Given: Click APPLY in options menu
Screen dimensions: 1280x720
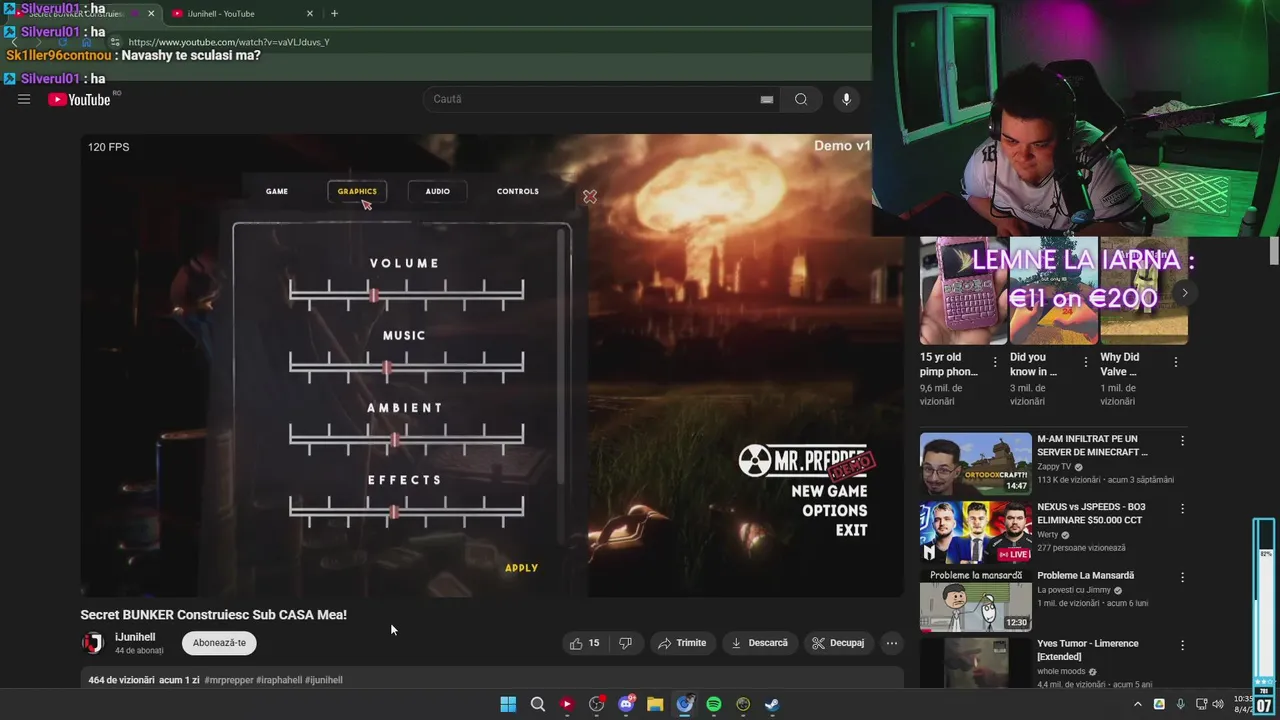Looking at the screenshot, I should click(x=521, y=568).
